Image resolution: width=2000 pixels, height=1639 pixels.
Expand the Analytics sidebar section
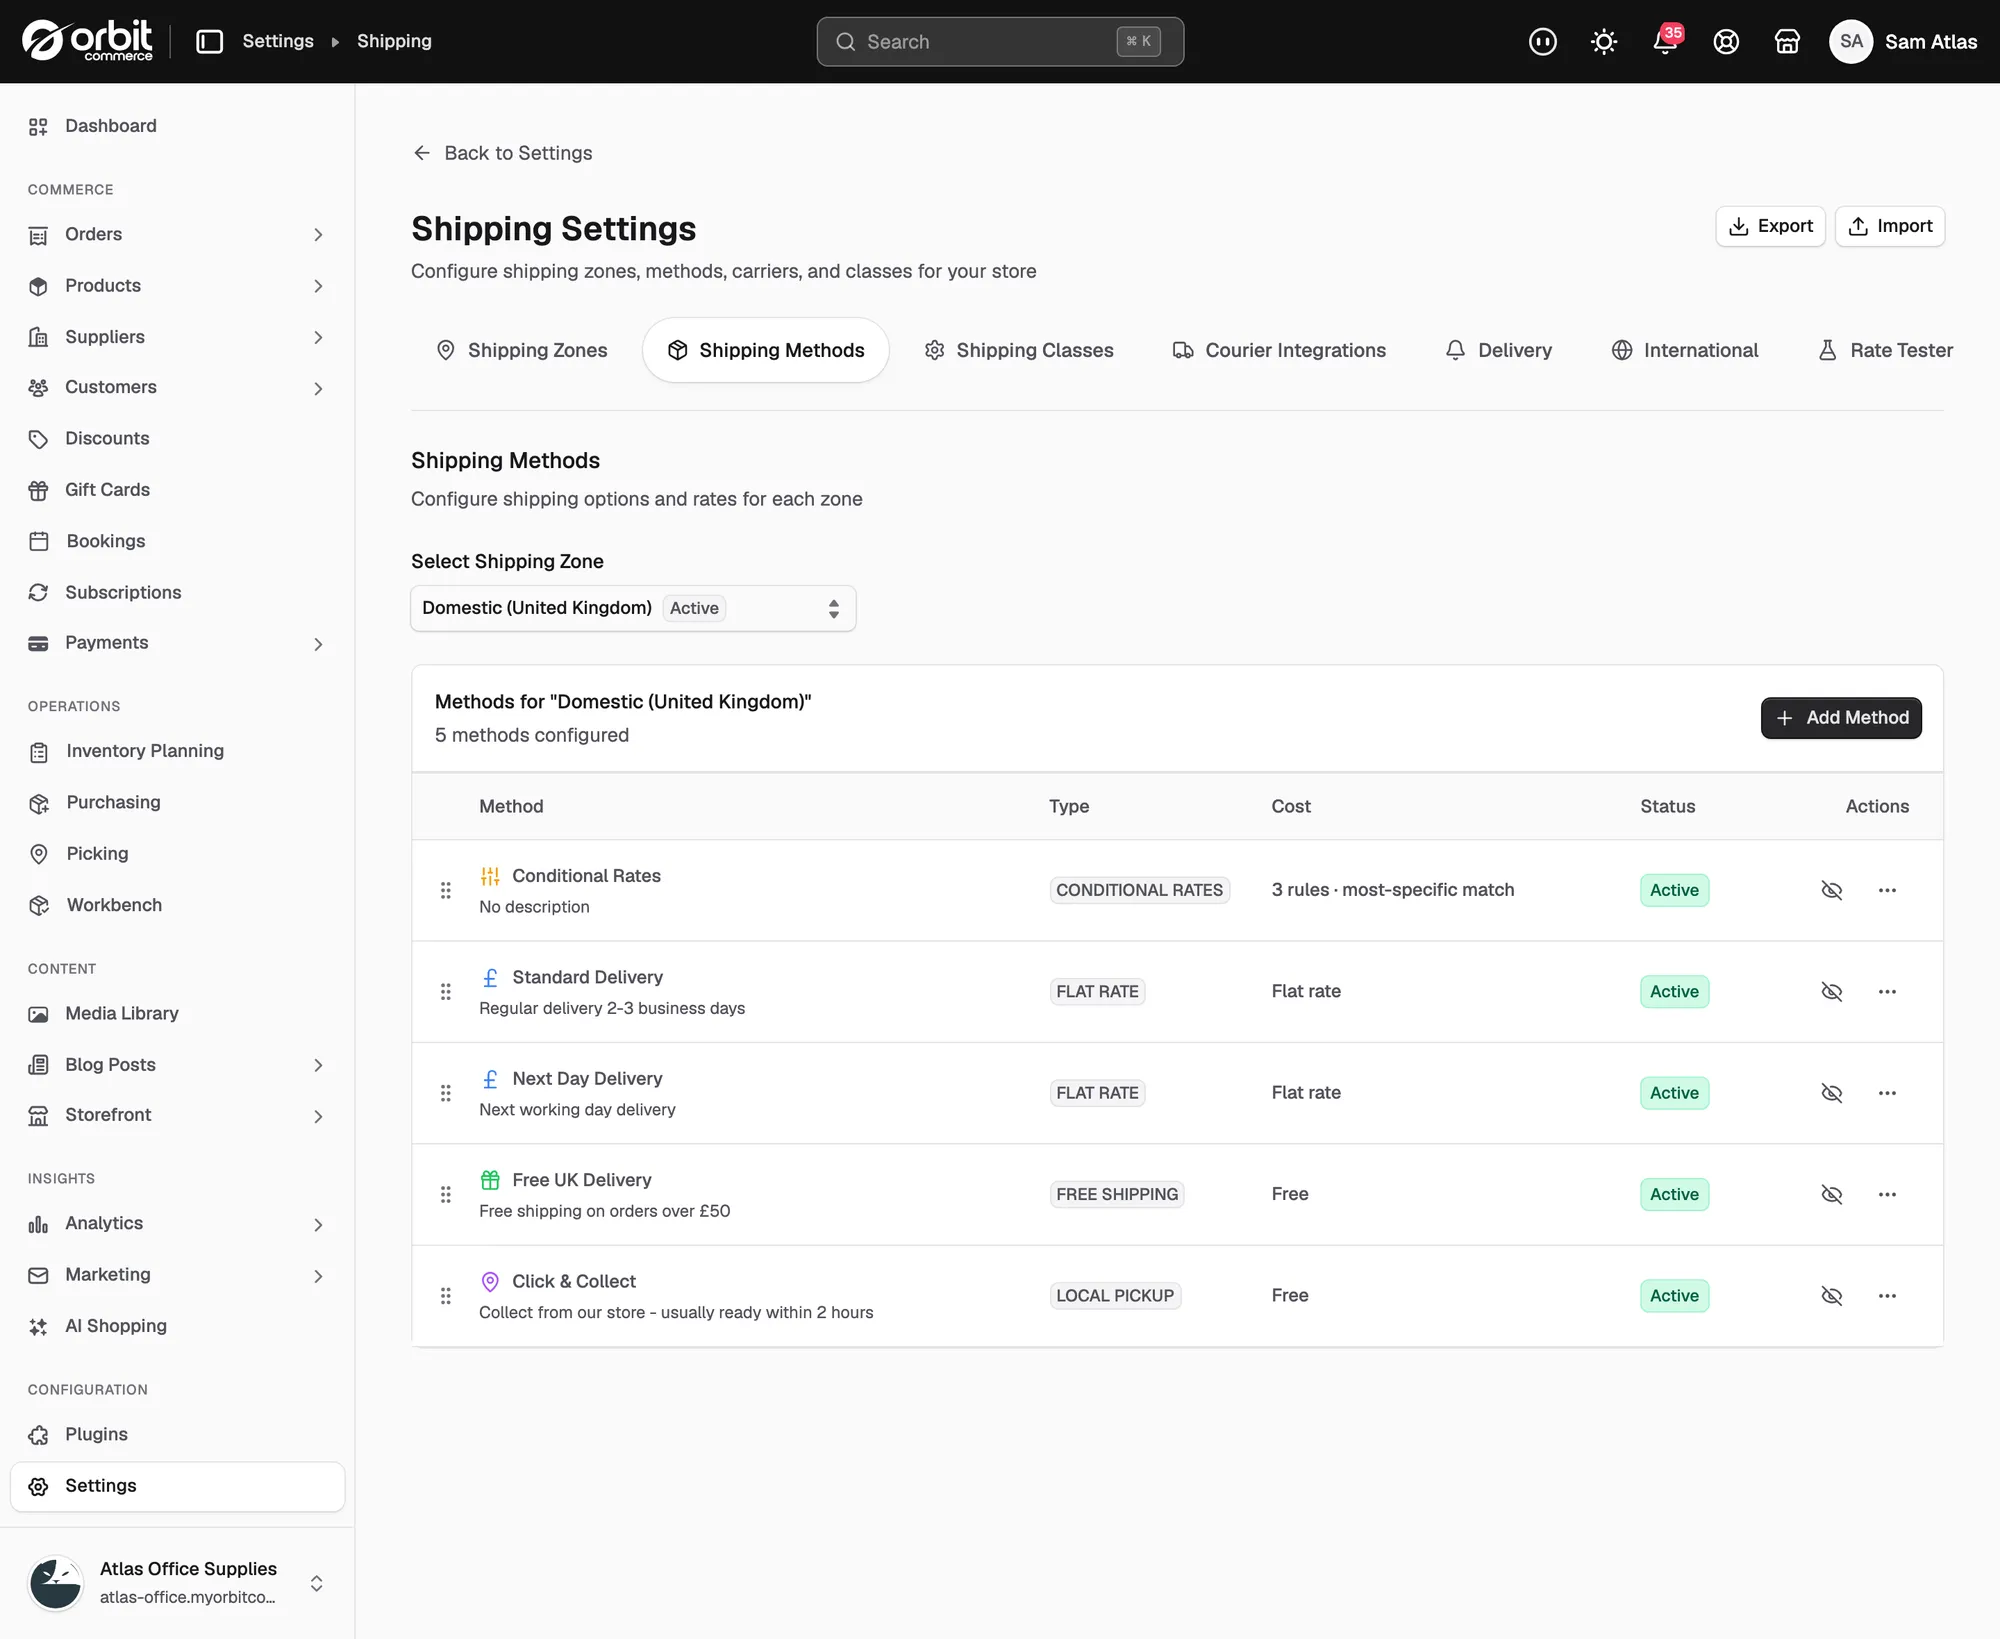(177, 1224)
